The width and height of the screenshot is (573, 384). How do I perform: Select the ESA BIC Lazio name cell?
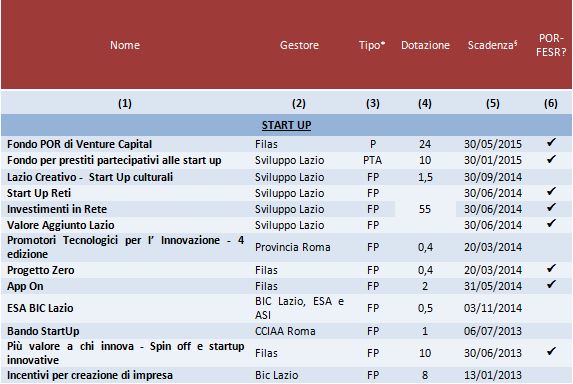(40, 308)
